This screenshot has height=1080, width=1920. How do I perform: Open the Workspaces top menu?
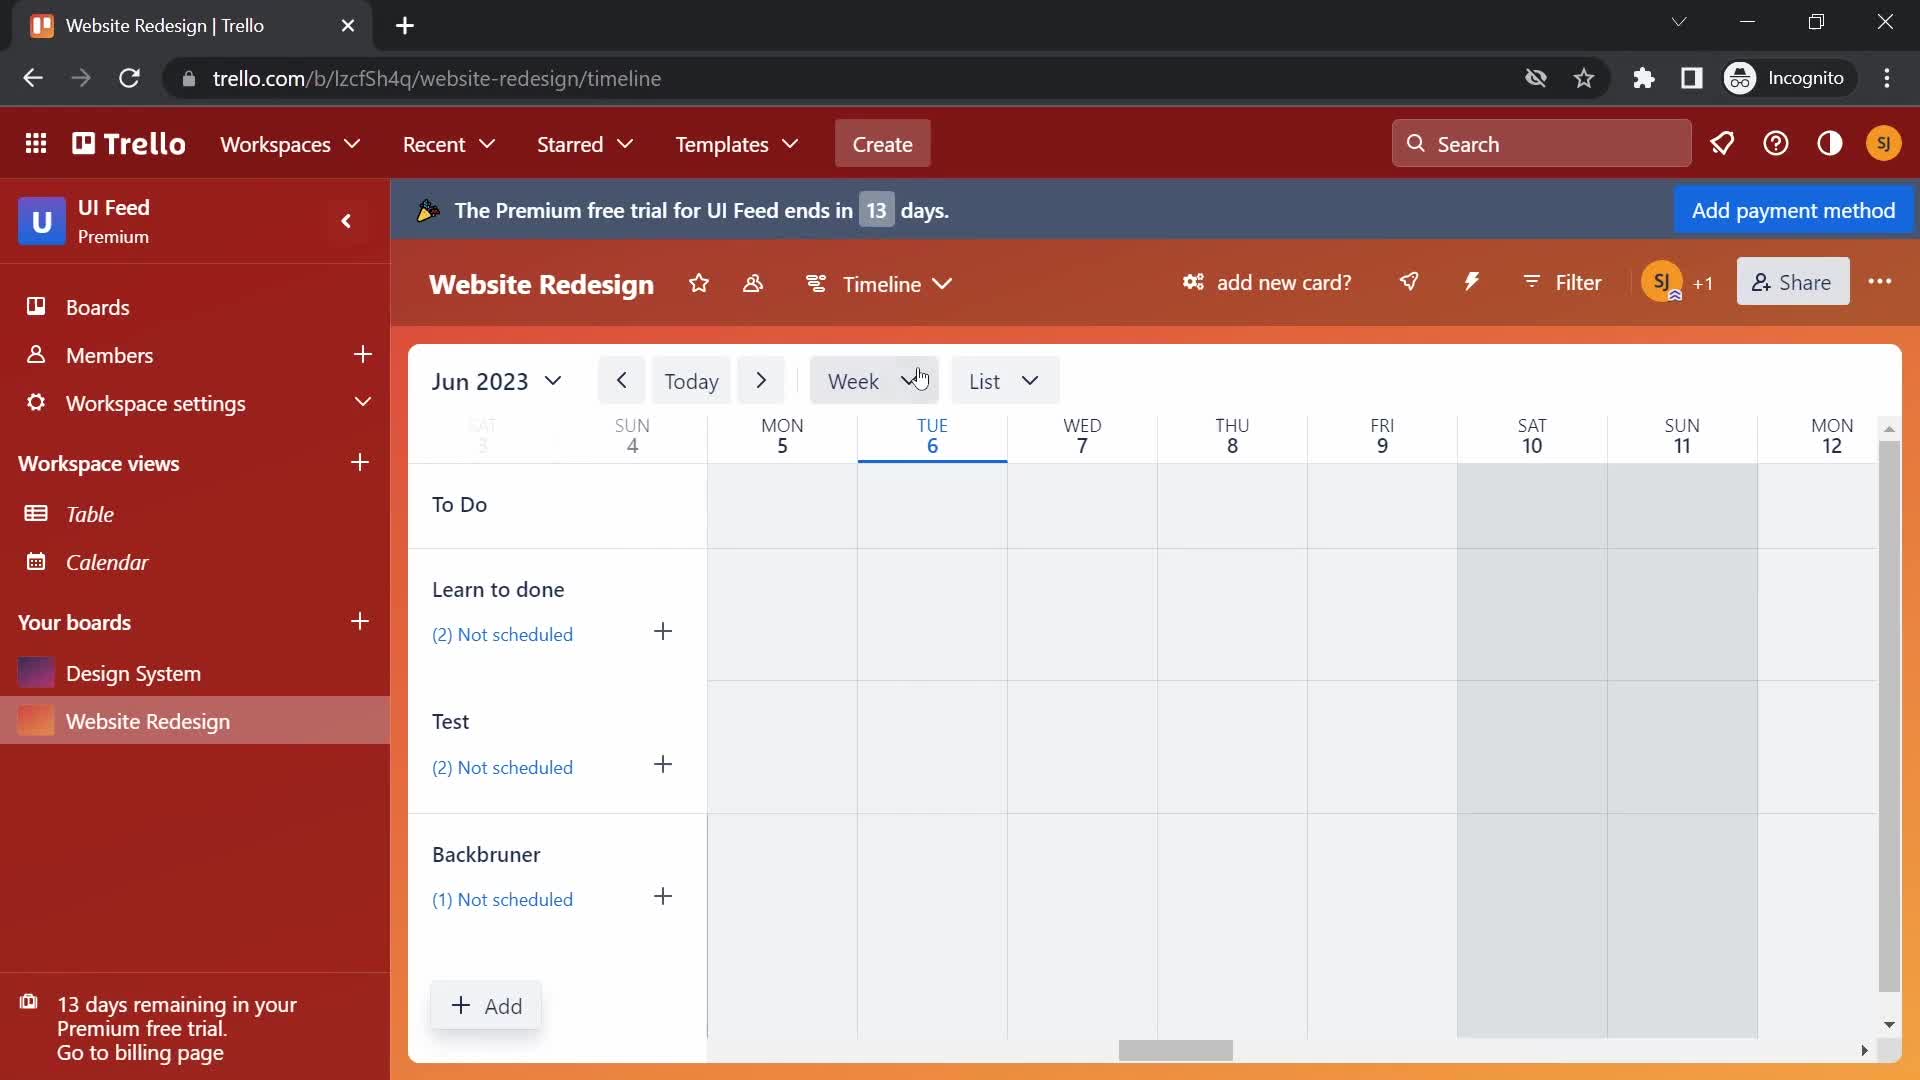click(x=290, y=144)
